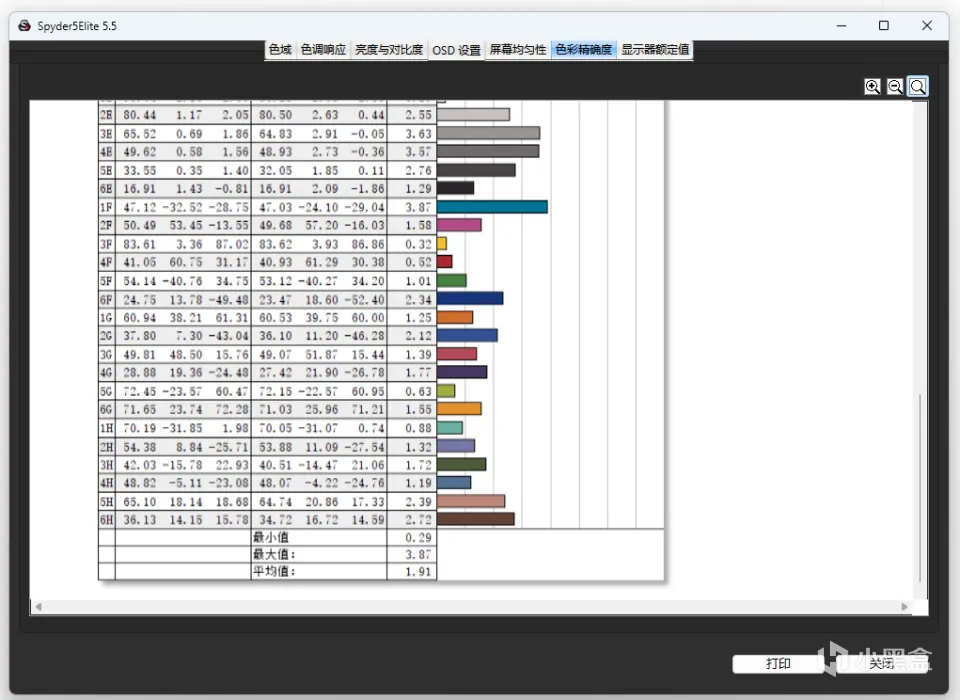Viewport: 960px width, 700px height.
Task: Click the average value 1.91
Action: click(418, 572)
